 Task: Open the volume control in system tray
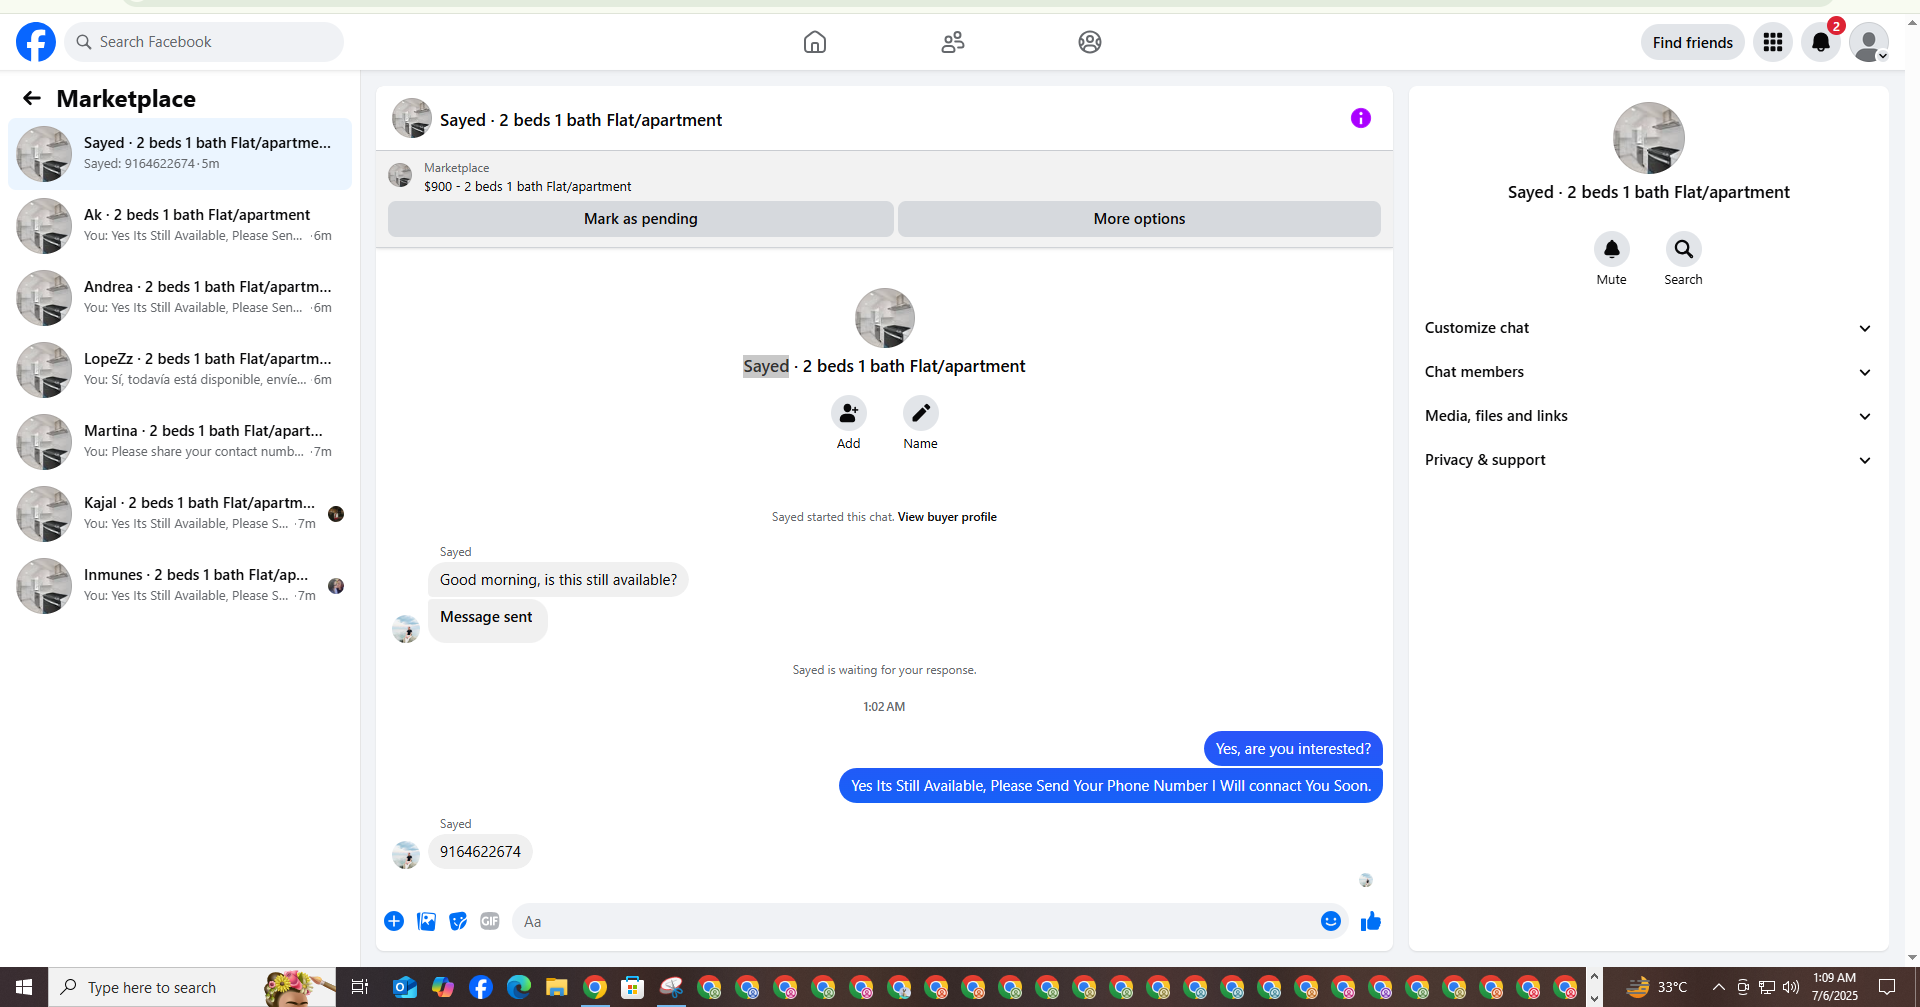point(1791,987)
